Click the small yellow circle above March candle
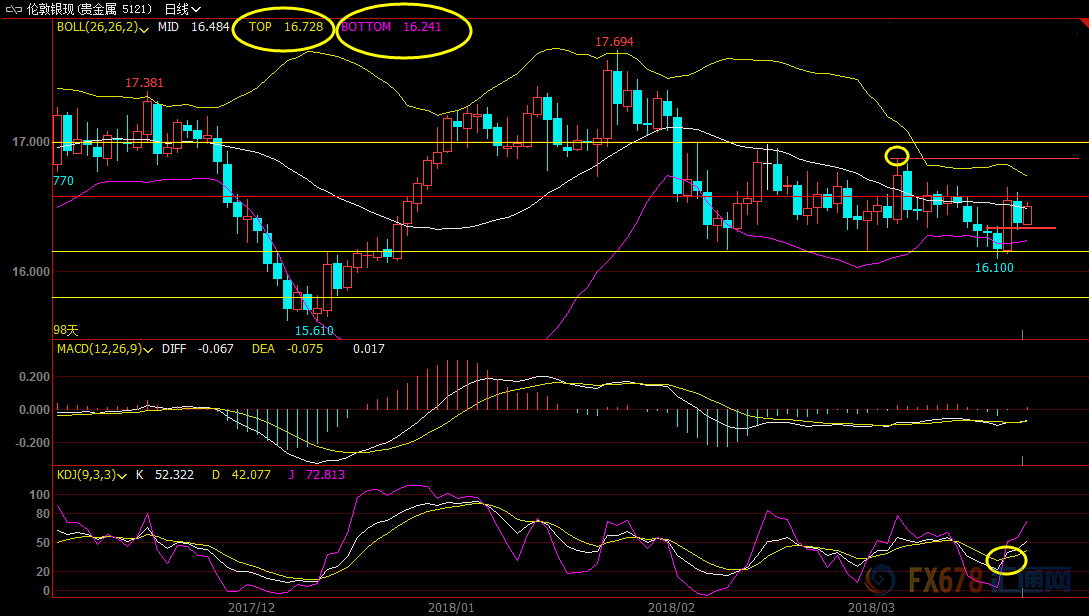 pos(897,155)
